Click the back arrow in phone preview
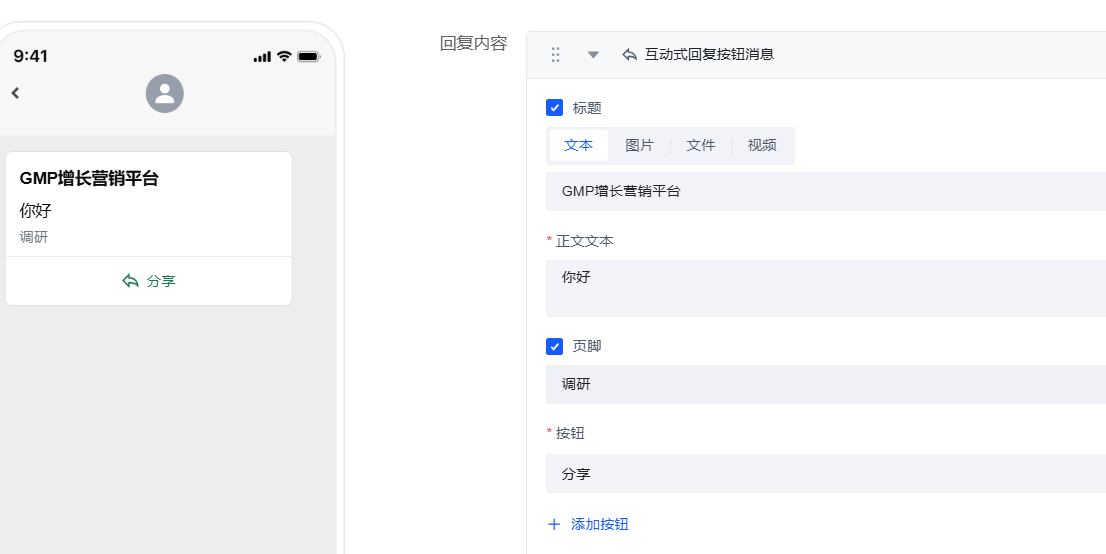 (15, 93)
